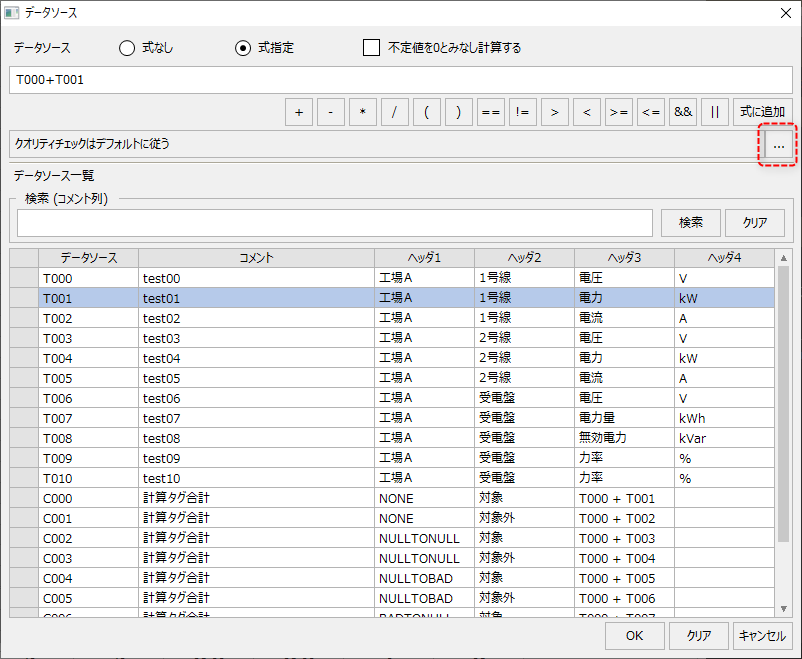
Task: Insert an opening parenthesis
Action: (426, 112)
